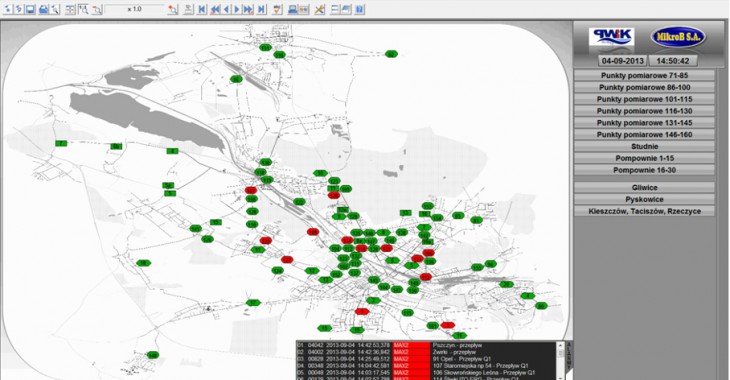This screenshot has height=380, width=730.
Task: Click the blue double-left rewind arrows
Action: tap(215, 9)
